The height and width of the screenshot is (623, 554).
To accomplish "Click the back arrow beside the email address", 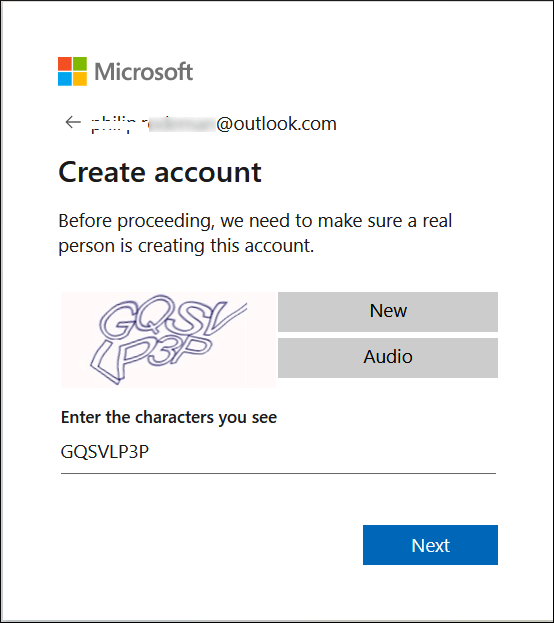I will coord(73,122).
